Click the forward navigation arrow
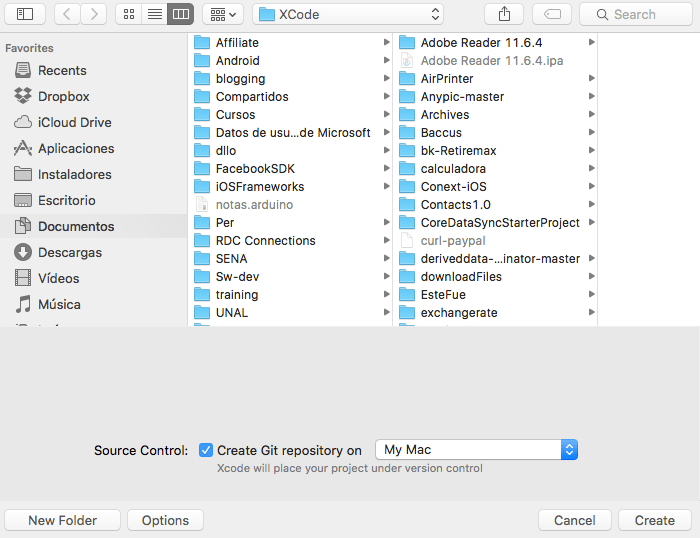 [93, 14]
